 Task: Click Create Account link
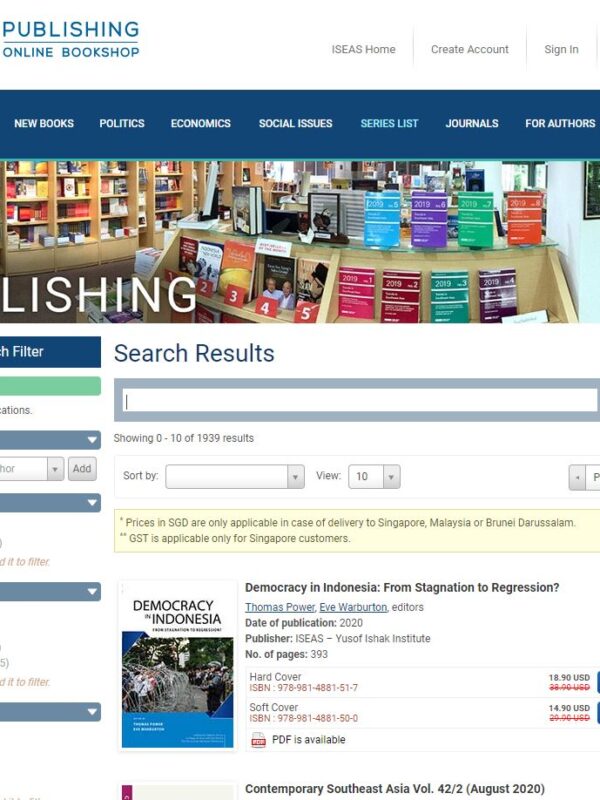(x=469, y=49)
